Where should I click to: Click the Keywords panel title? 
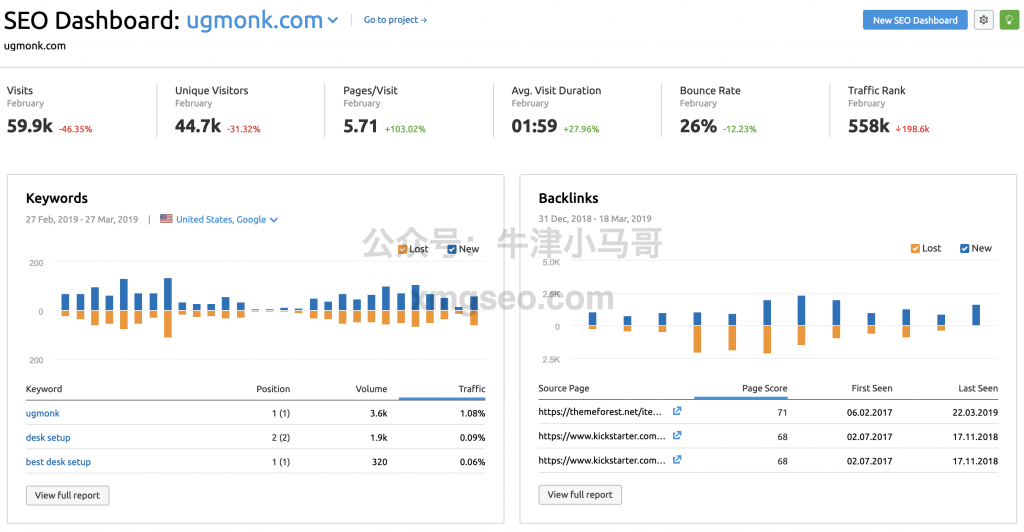point(57,198)
